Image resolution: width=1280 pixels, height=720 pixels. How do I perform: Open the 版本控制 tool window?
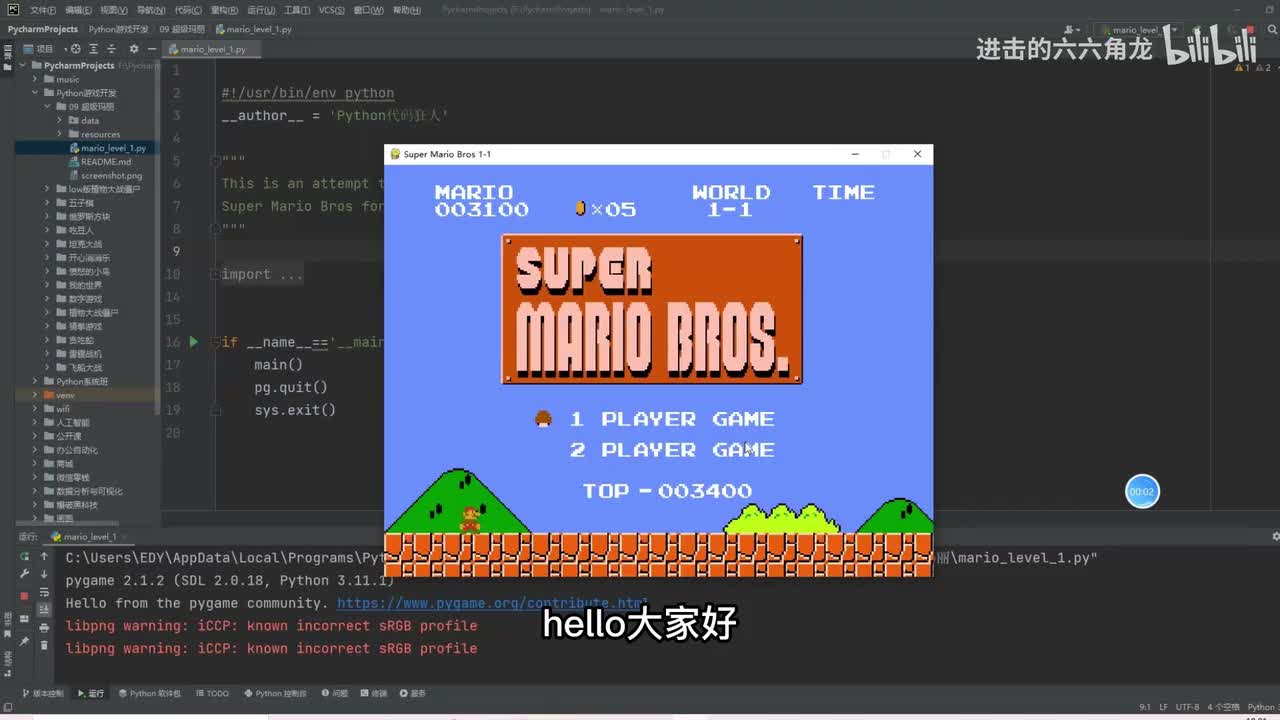click(x=42, y=693)
